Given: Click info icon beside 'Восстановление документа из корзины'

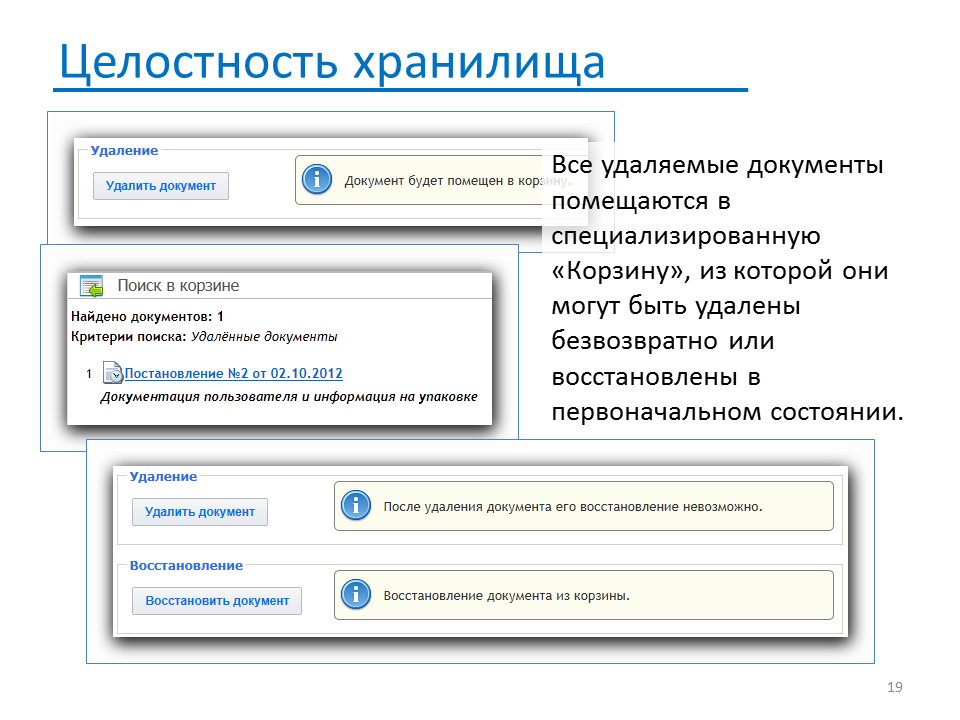Looking at the screenshot, I should click(x=356, y=594).
